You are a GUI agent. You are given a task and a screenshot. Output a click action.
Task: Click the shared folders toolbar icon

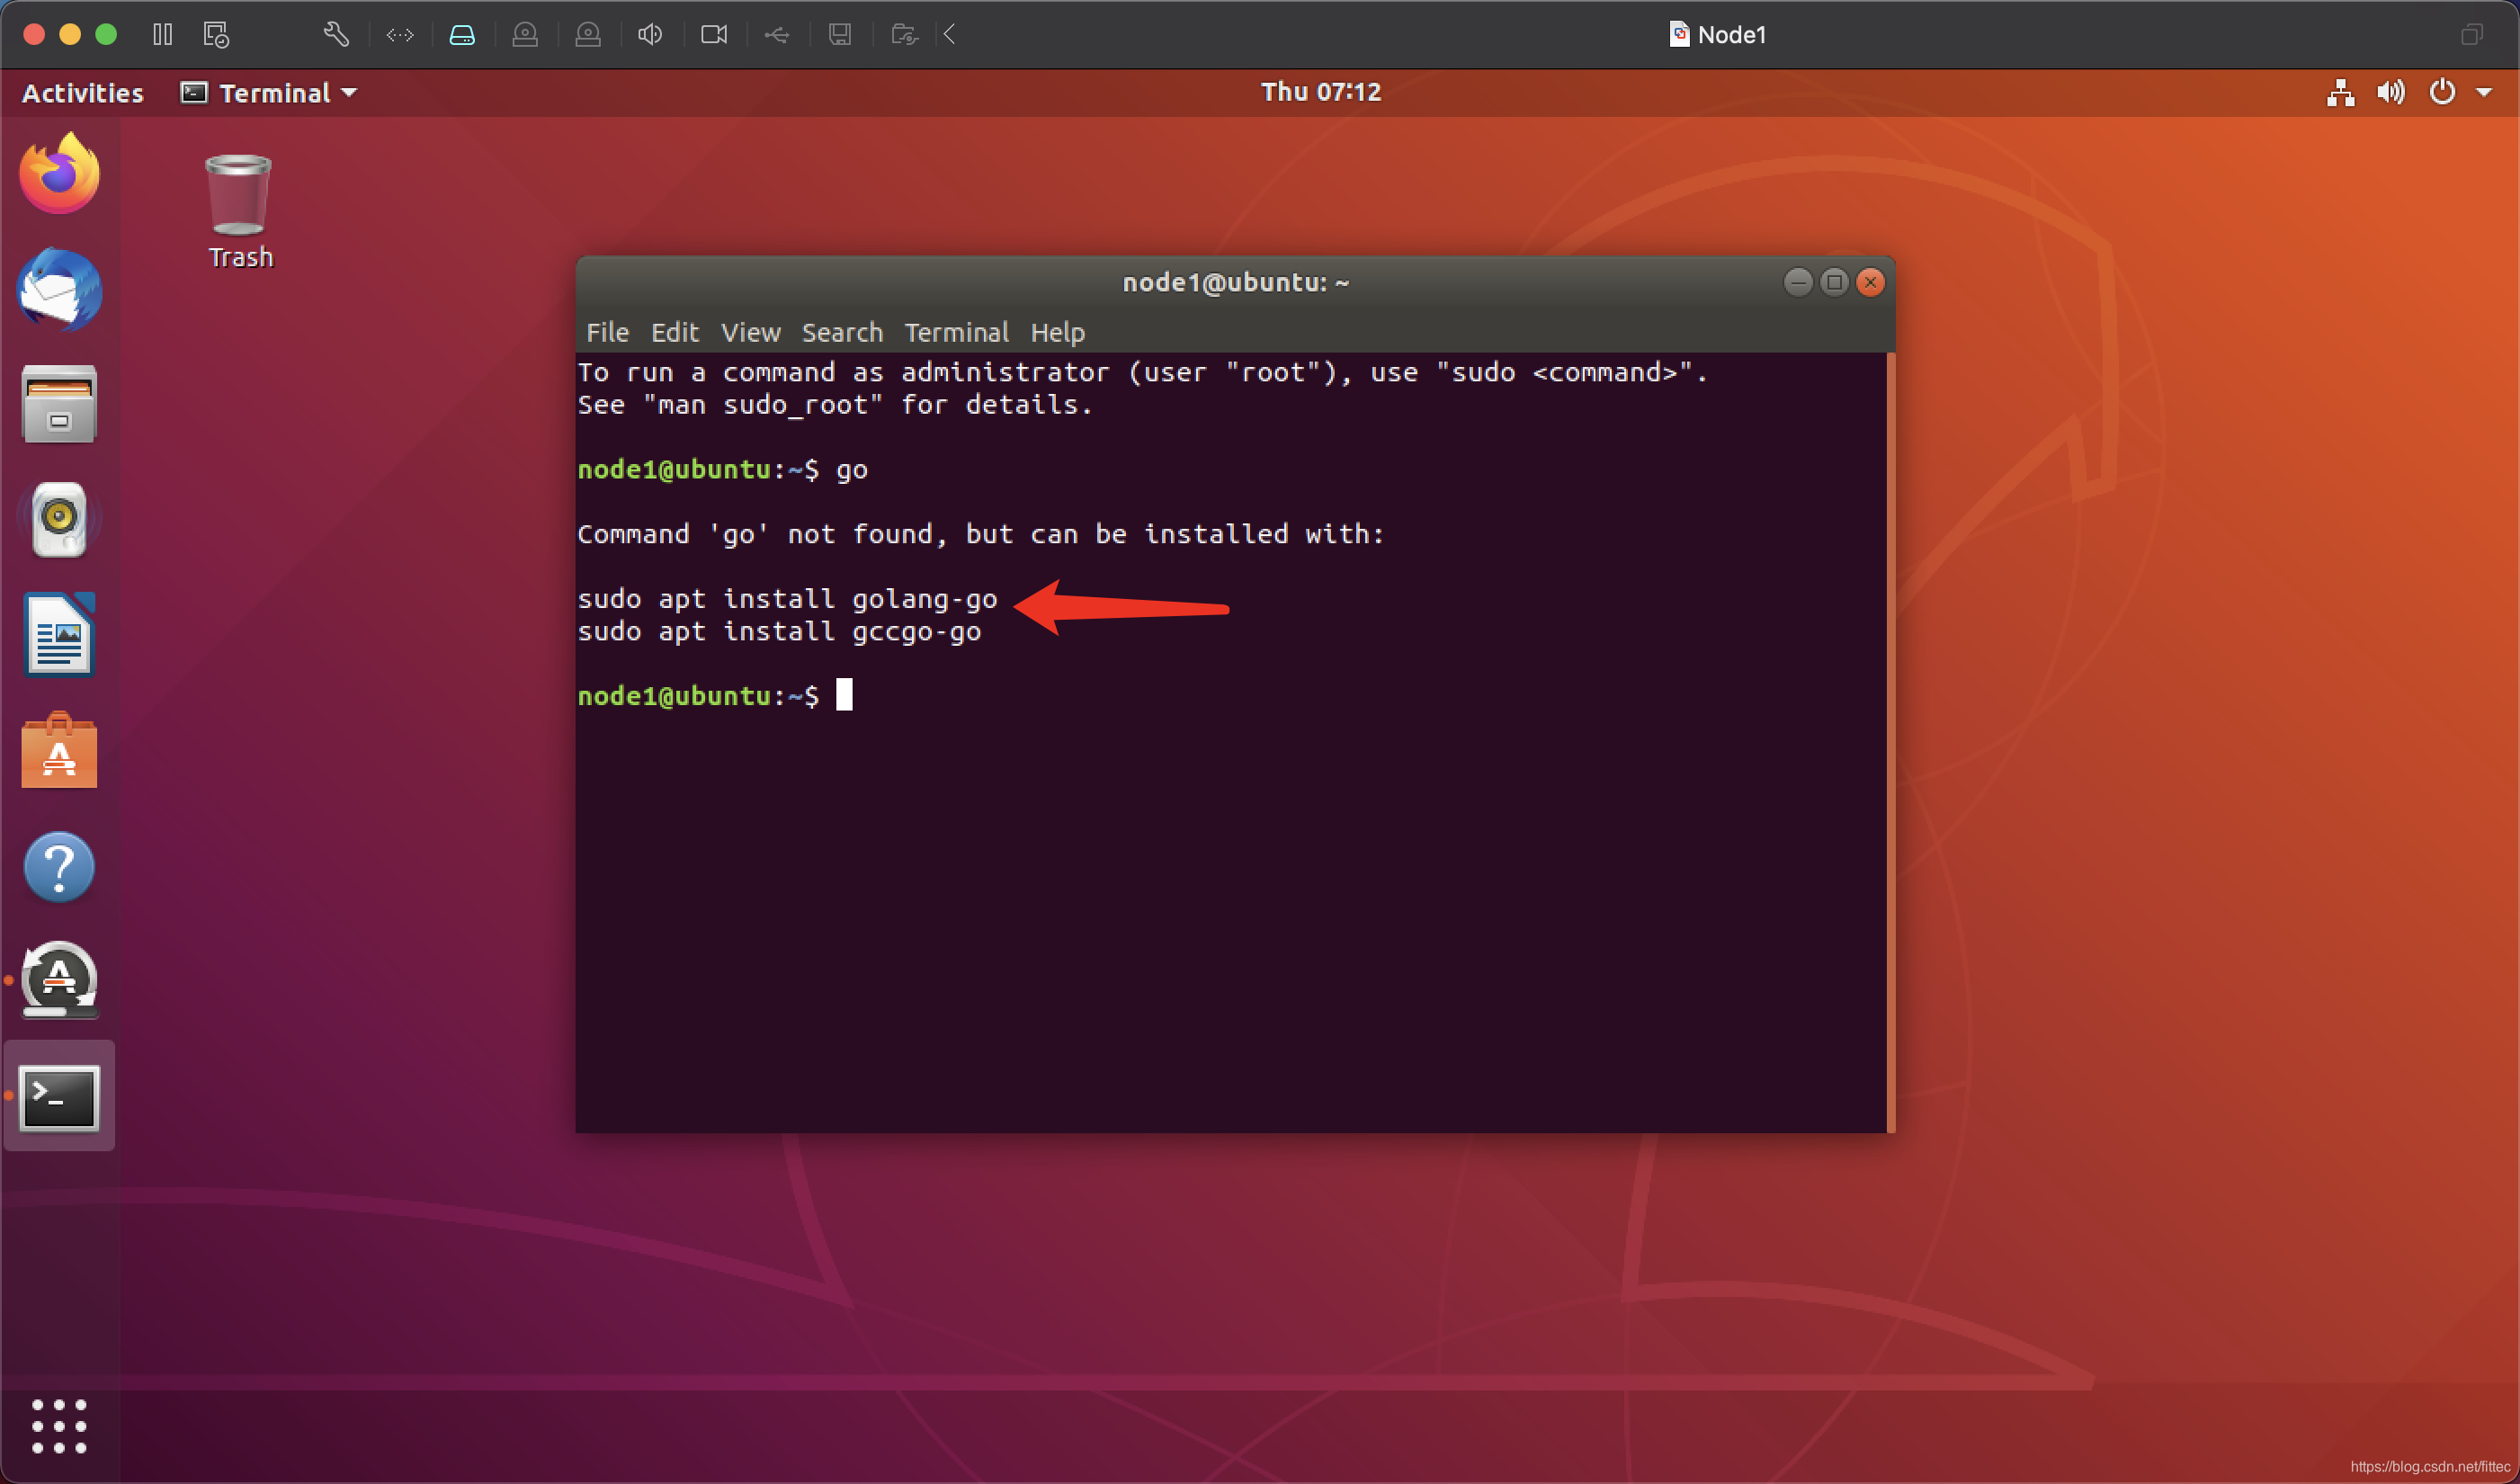click(904, 36)
